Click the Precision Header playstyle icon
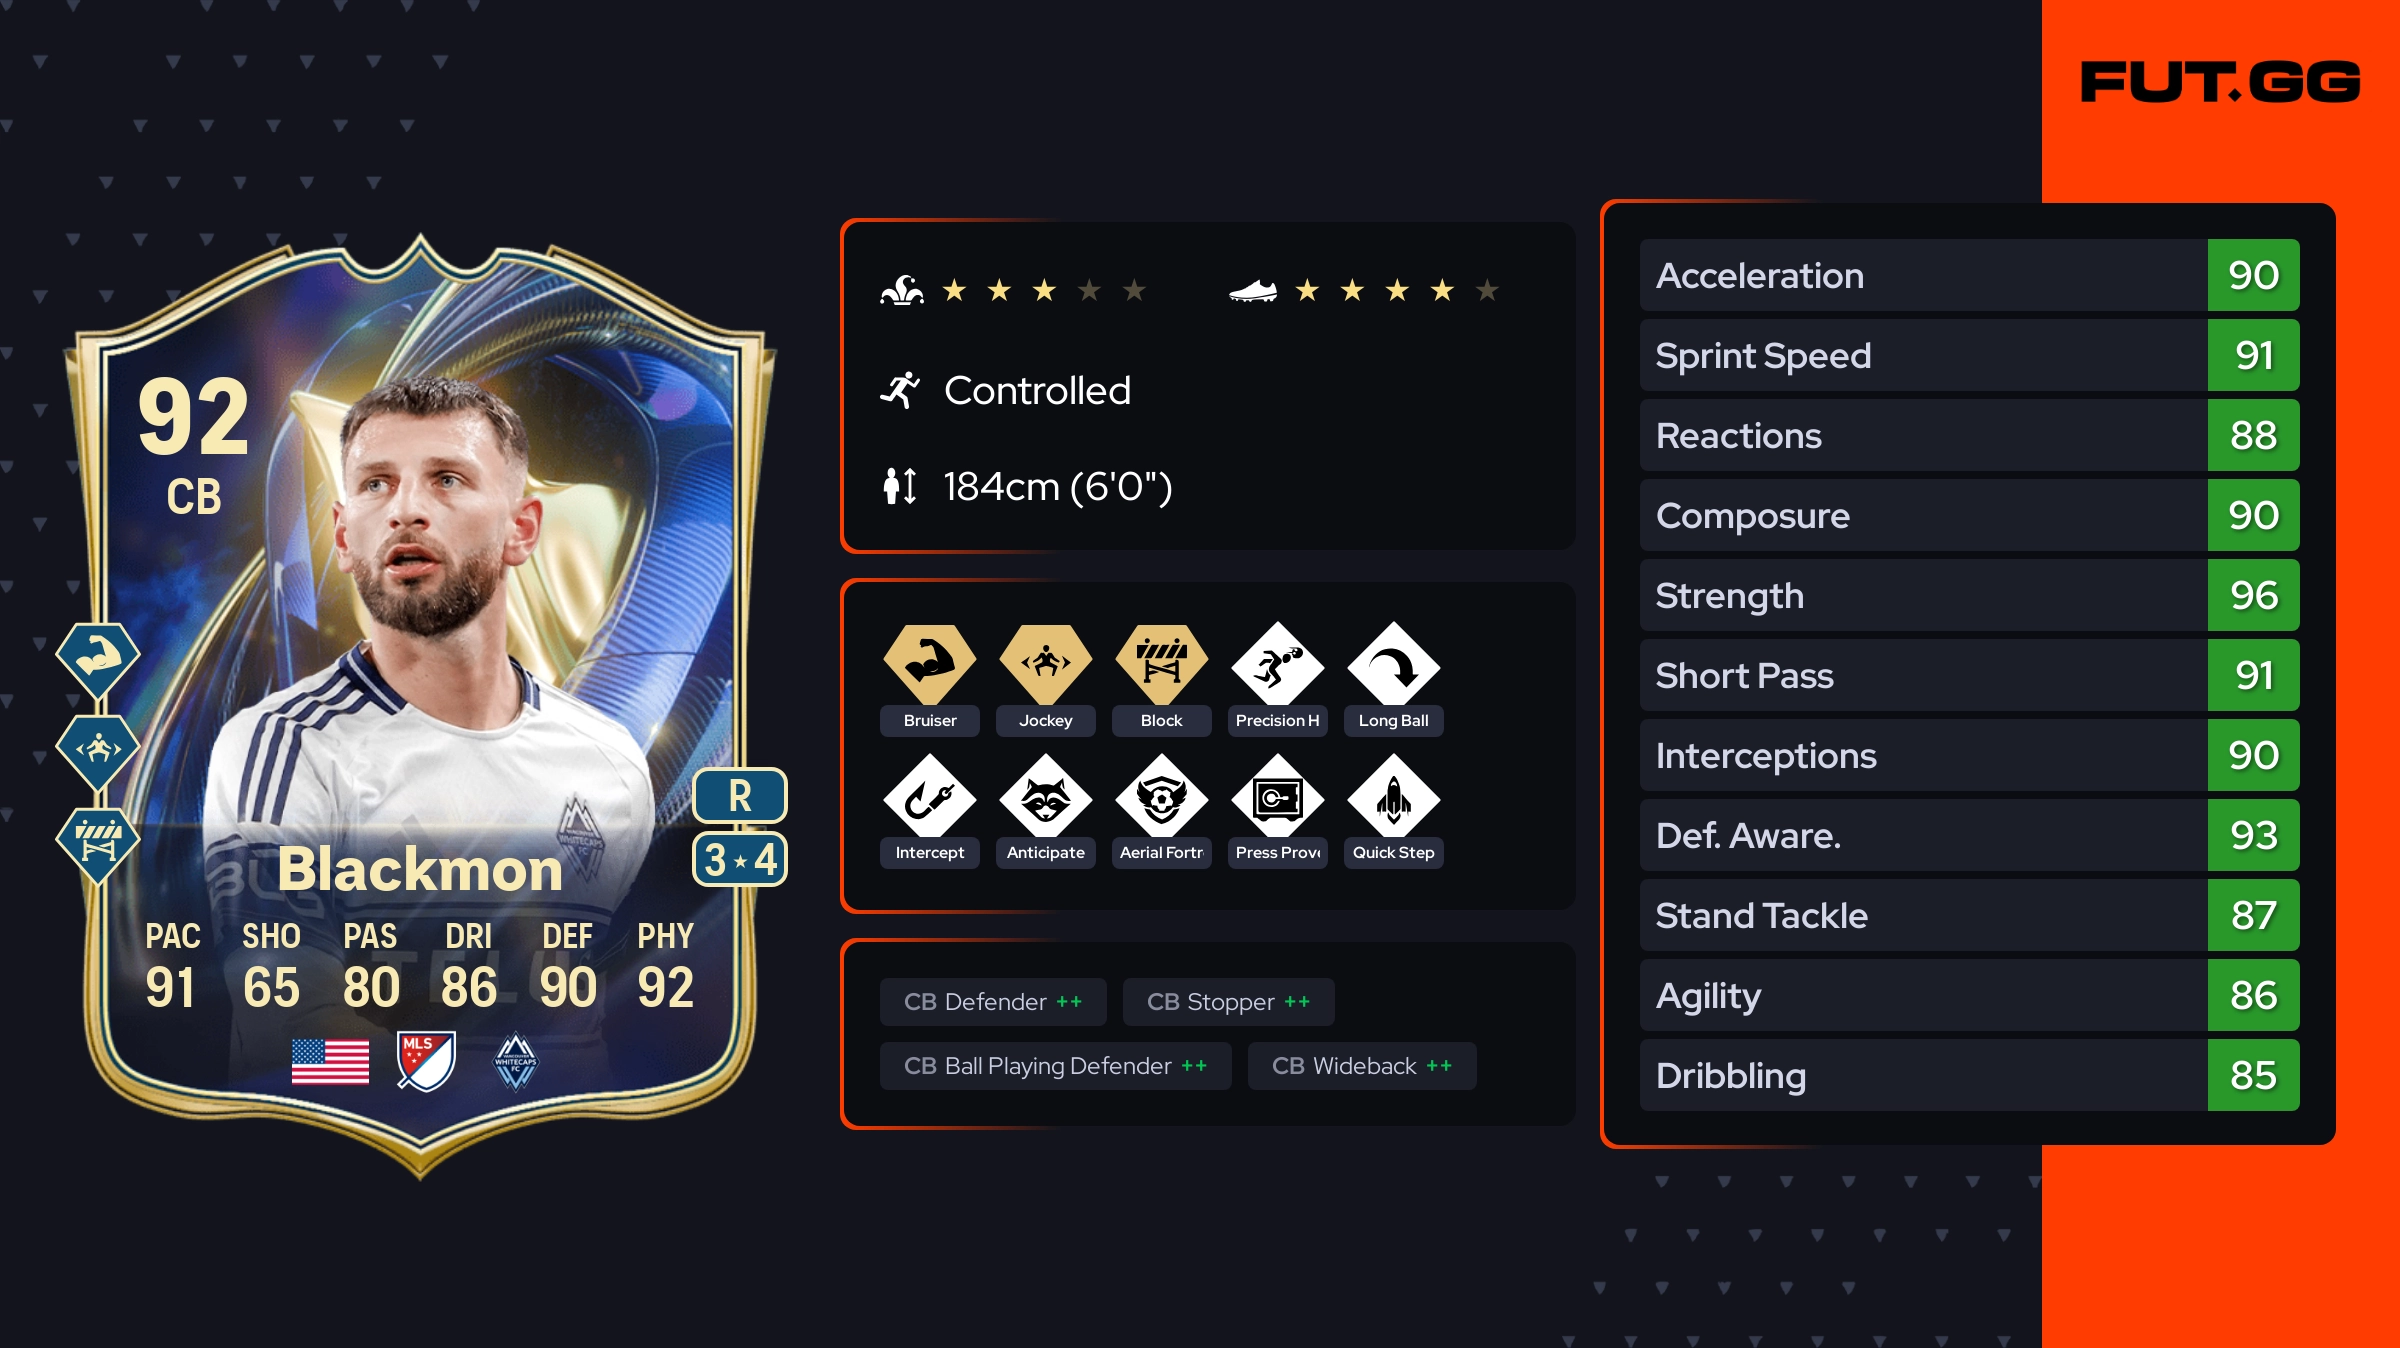Screen dimensions: 2400x1348 pos(1278,665)
